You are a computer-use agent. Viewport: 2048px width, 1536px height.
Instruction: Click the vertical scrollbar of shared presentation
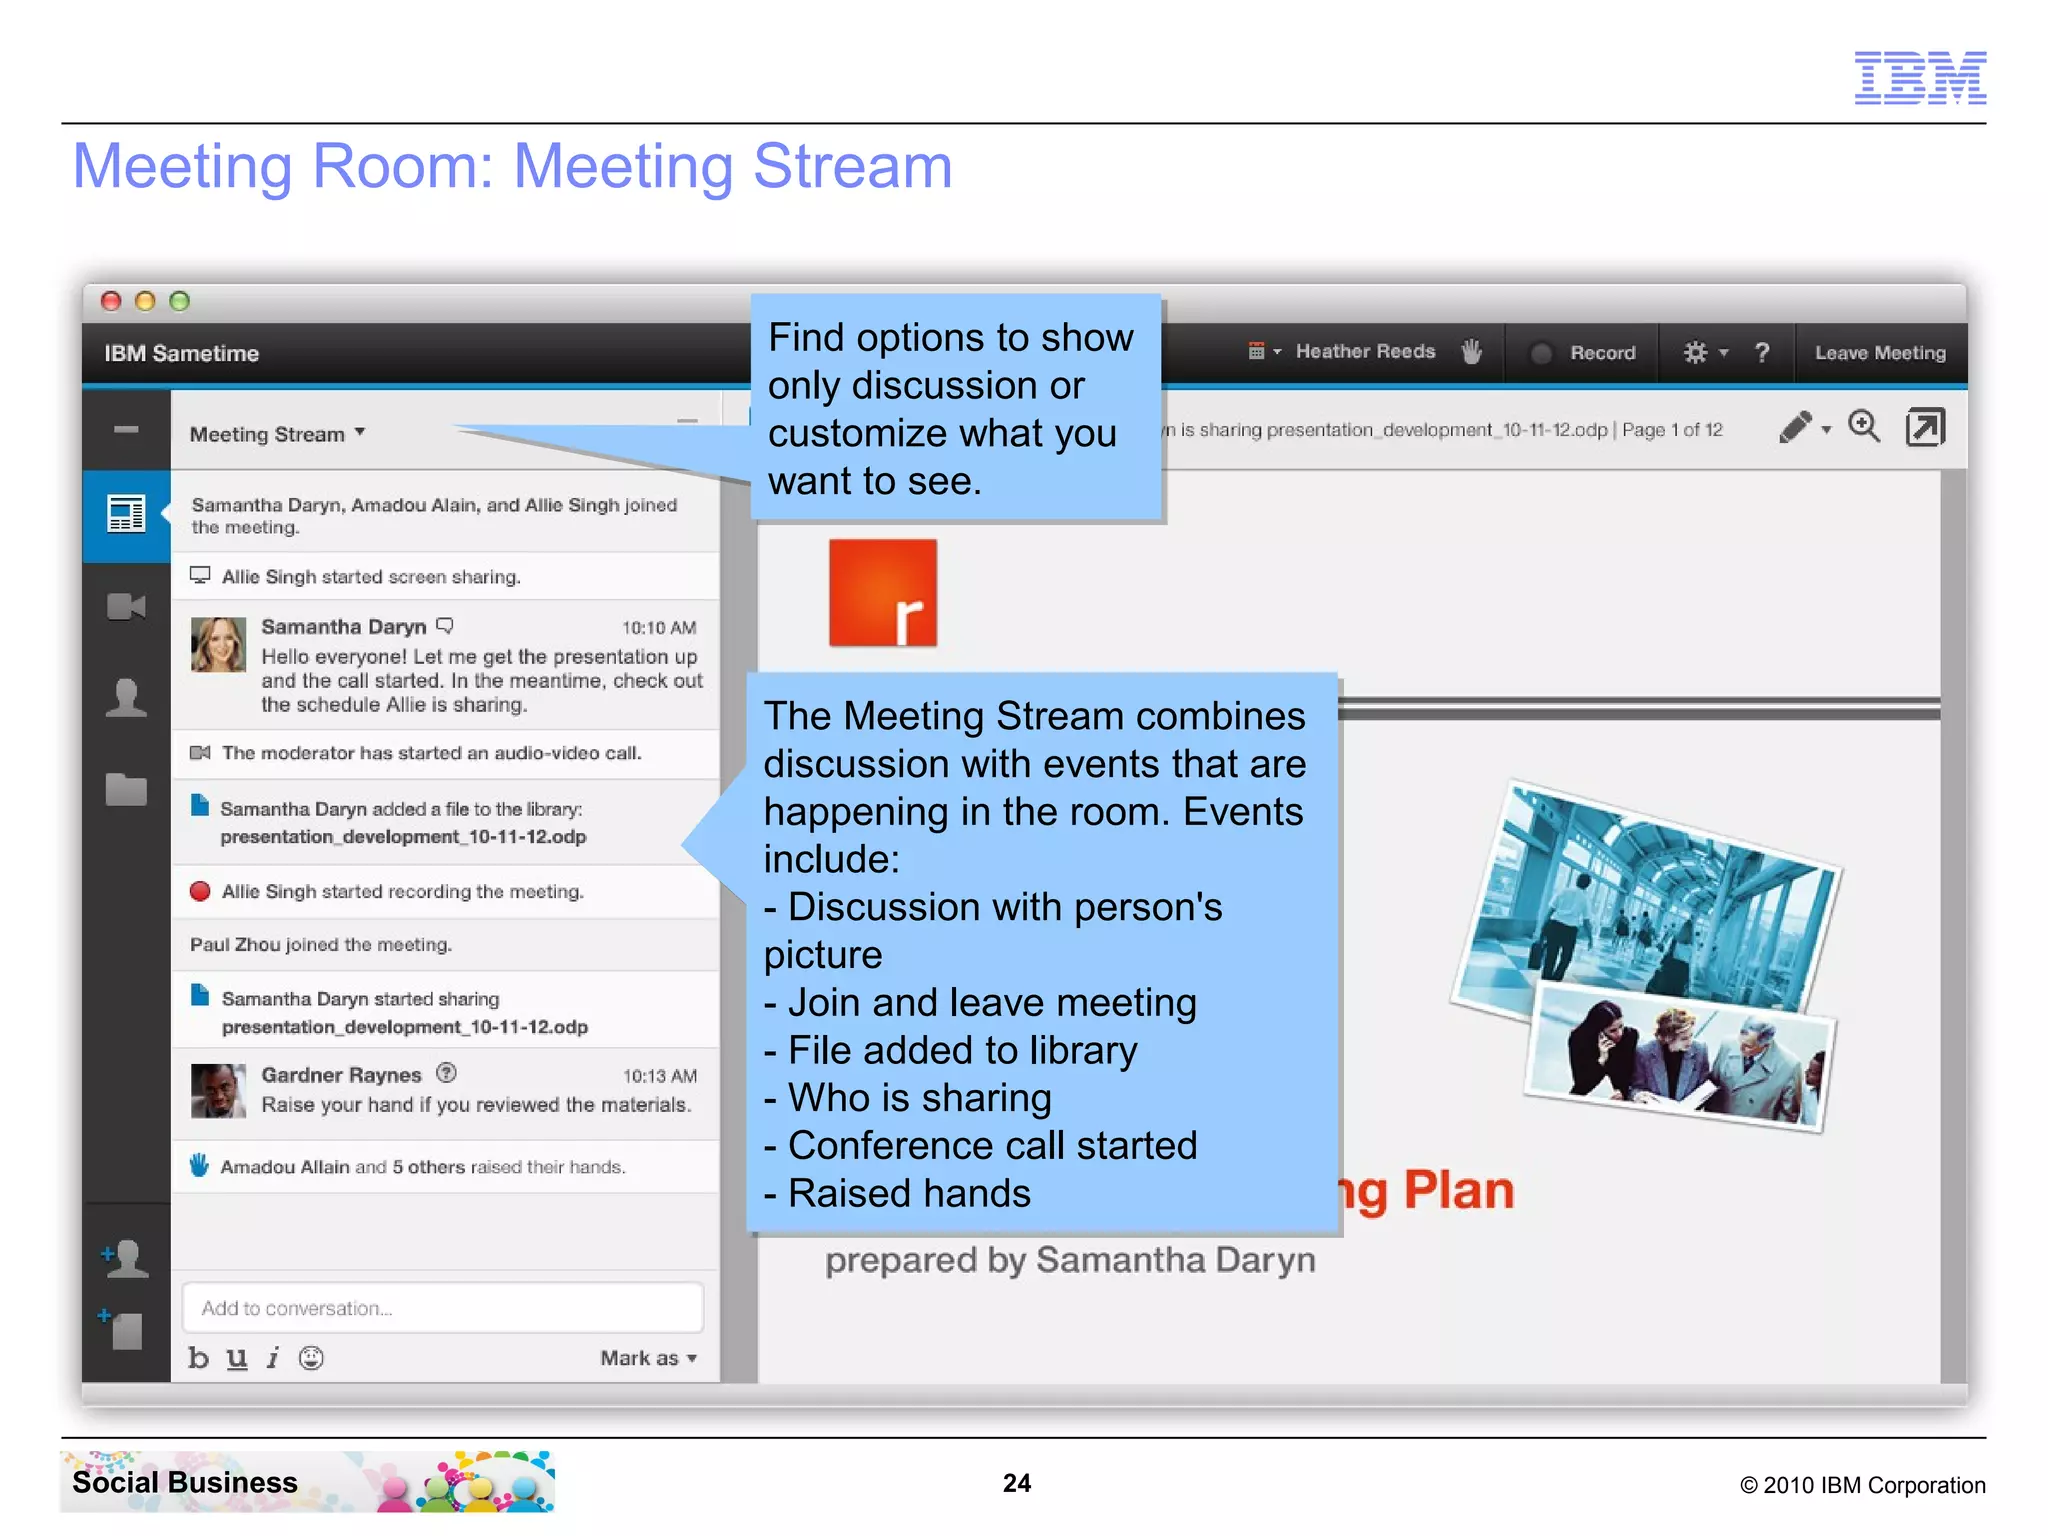tap(1953, 927)
